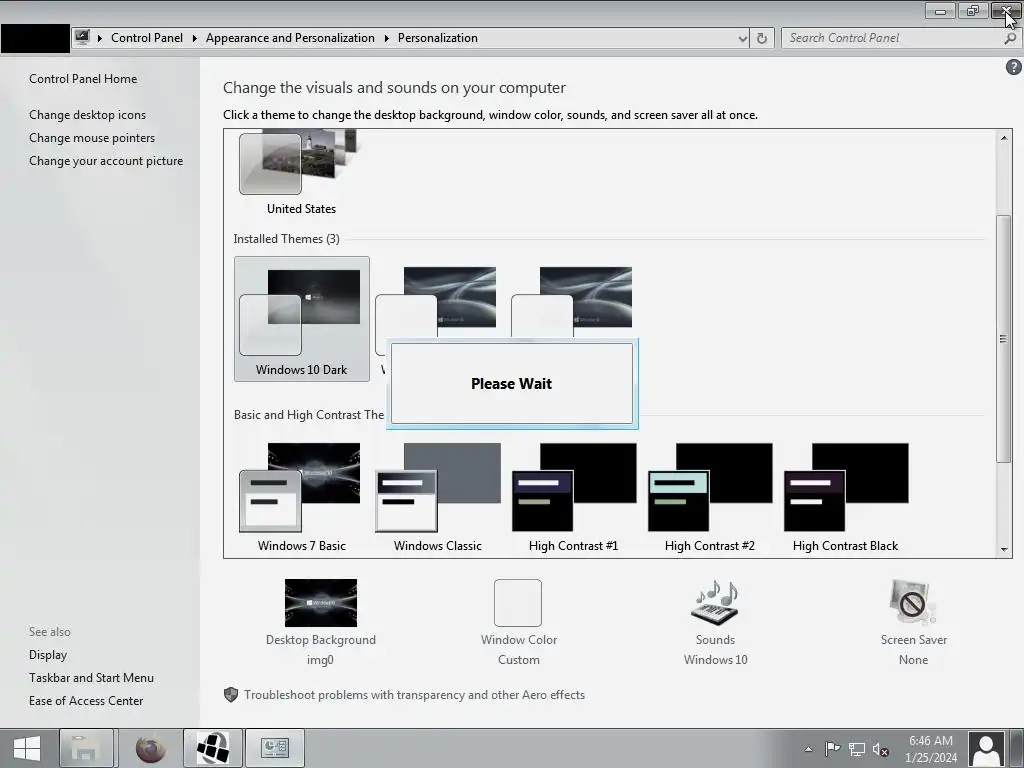Open Change mouse pointers link
The image size is (1024, 768).
(x=92, y=138)
